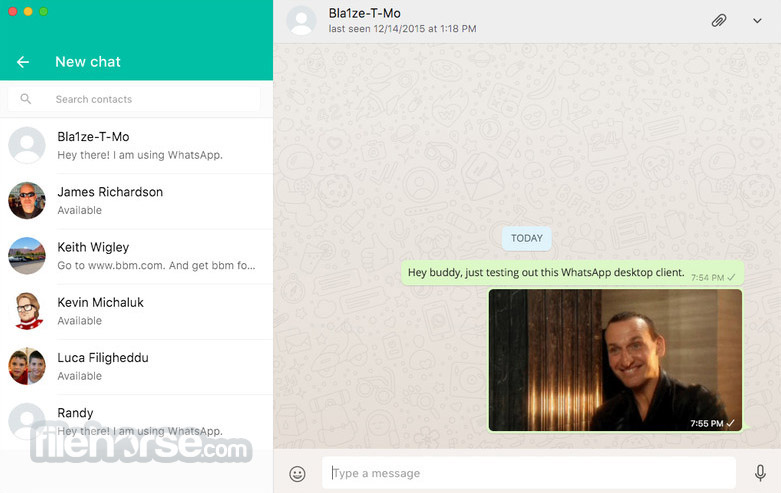
Task: Click the 'Go to www.bbm.com' status text
Action: point(156,265)
